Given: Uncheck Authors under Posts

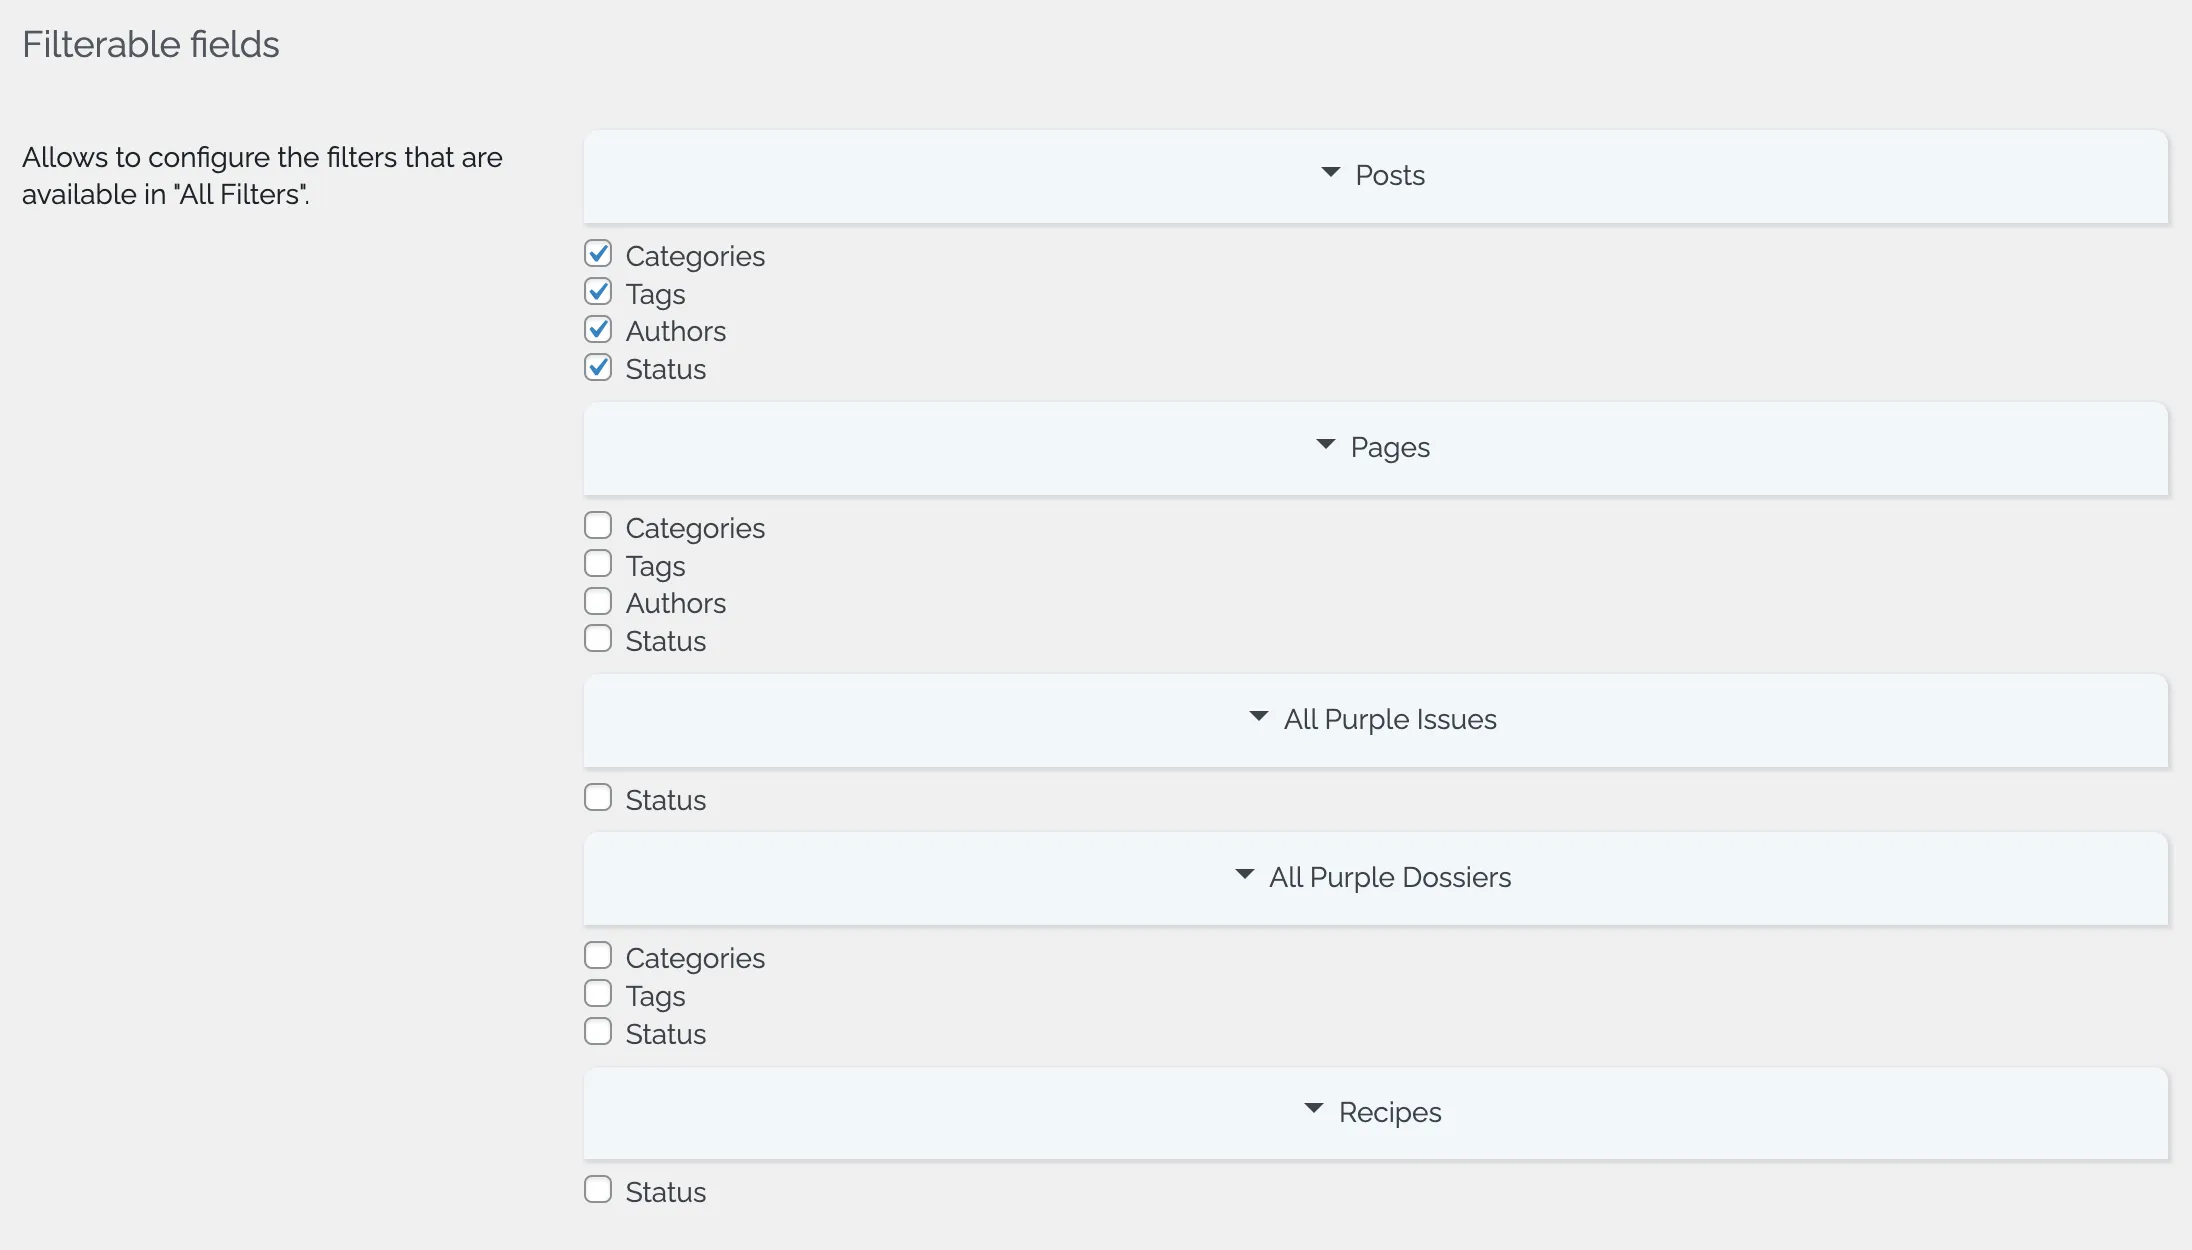Looking at the screenshot, I should pos(598,329).
